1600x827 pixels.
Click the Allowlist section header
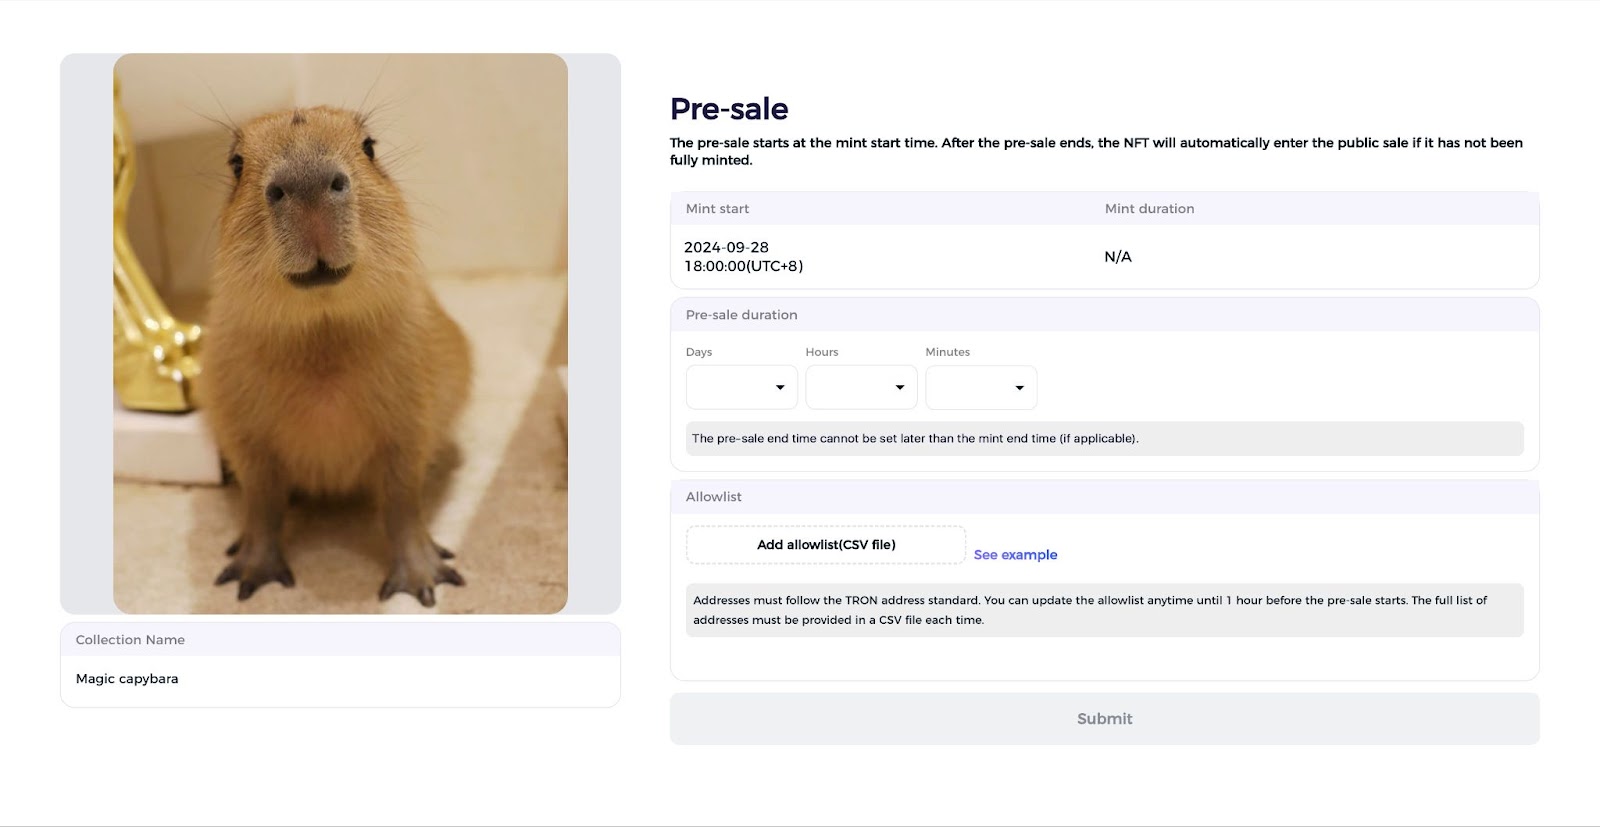[1104, 497]
